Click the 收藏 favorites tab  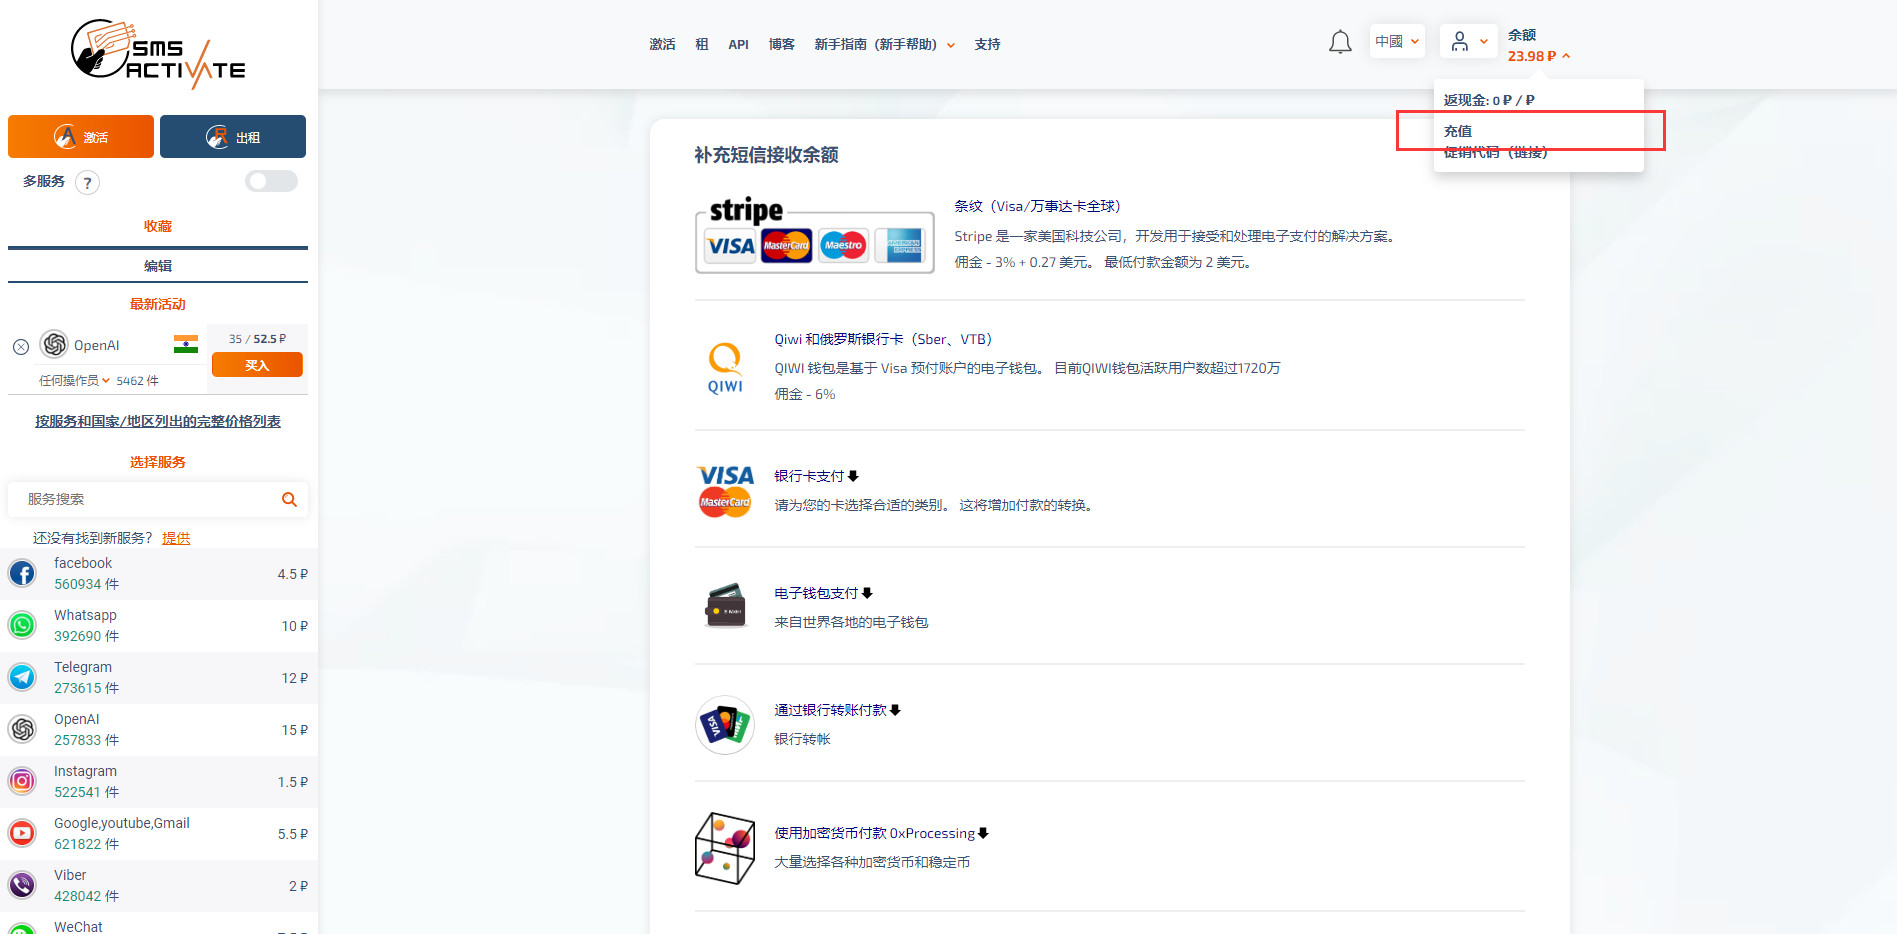tap(158, 226)
